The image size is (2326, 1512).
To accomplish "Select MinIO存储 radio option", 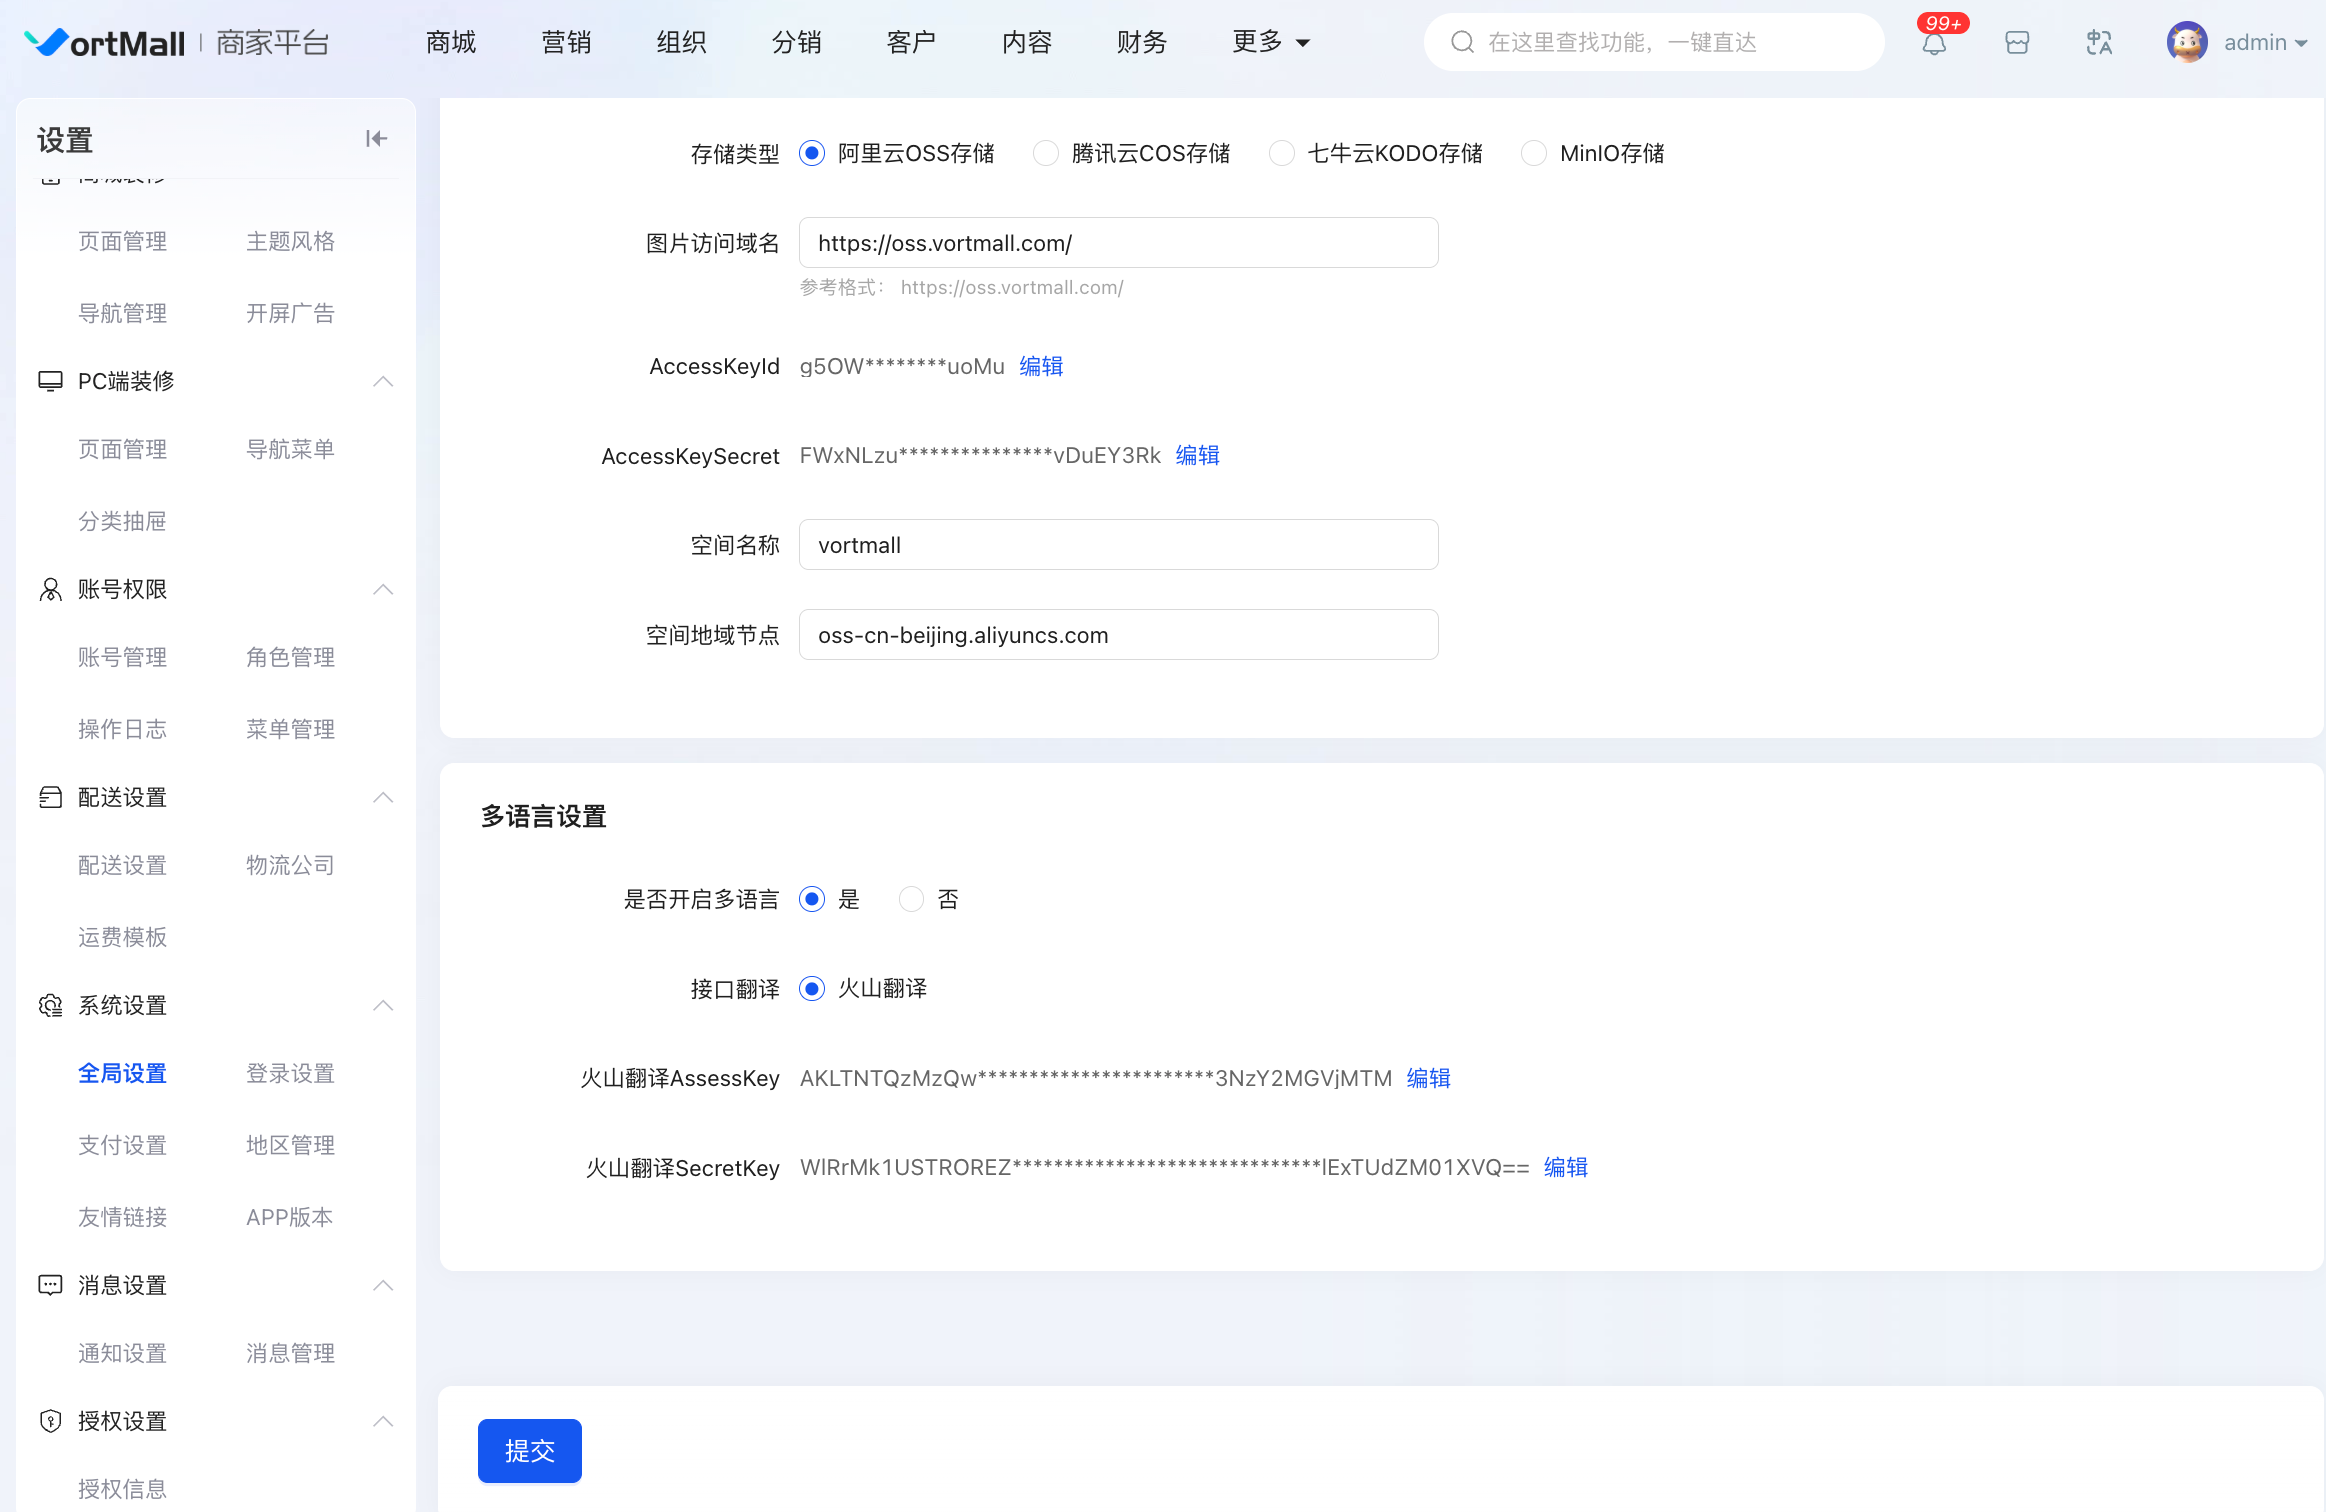I will coord(1533,153).
